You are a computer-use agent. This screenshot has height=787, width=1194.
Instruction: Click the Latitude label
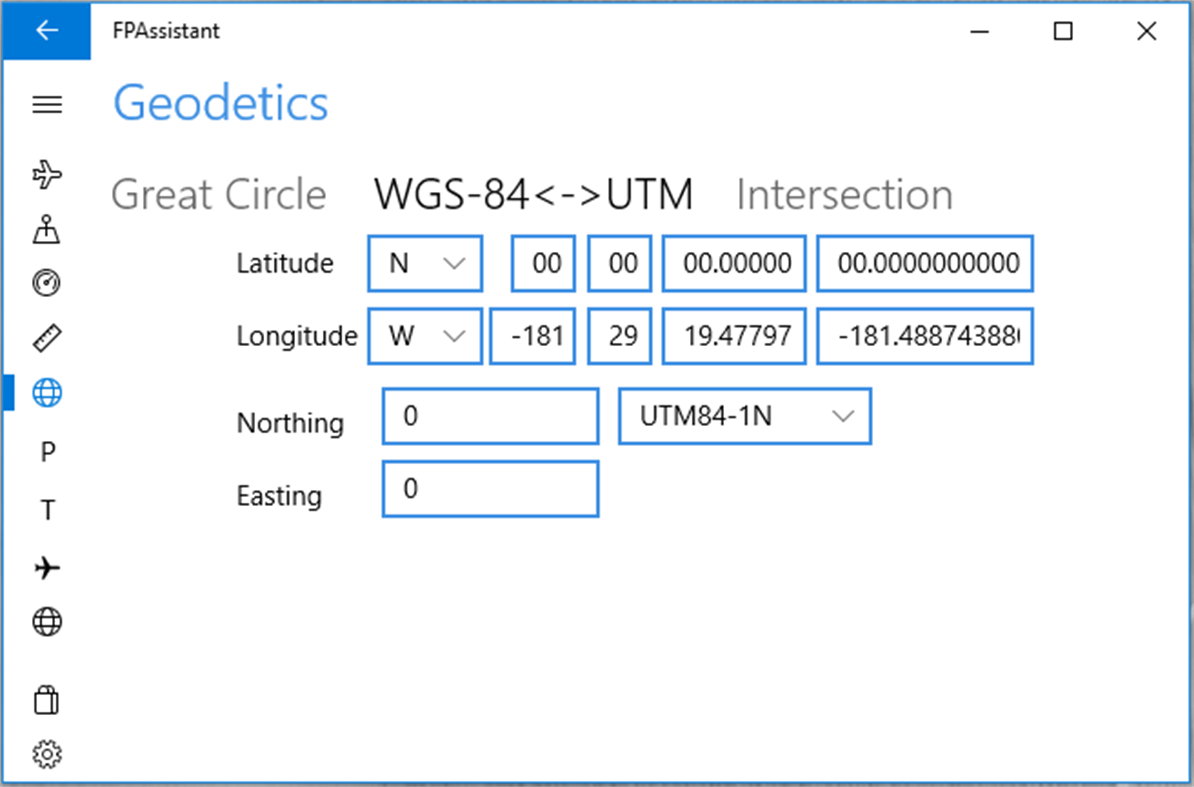pos(285,263)
